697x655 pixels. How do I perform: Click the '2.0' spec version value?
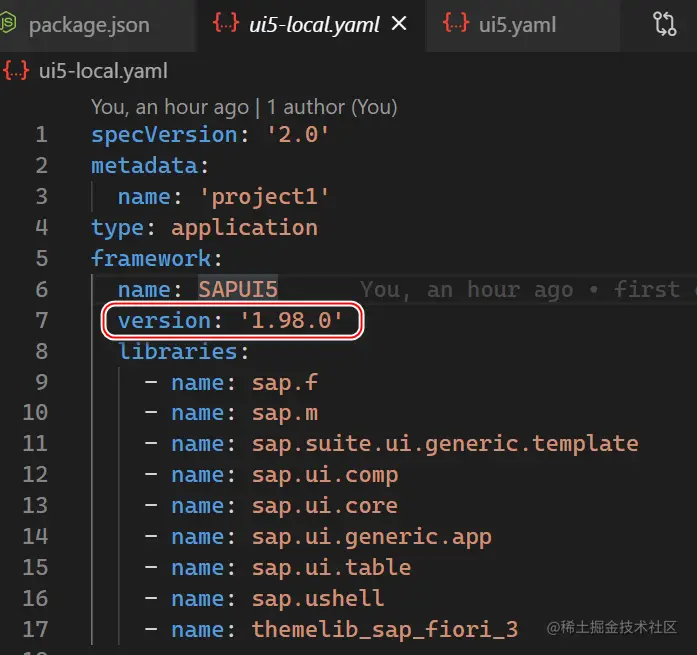pyautogui.click(x=297, y=135)
